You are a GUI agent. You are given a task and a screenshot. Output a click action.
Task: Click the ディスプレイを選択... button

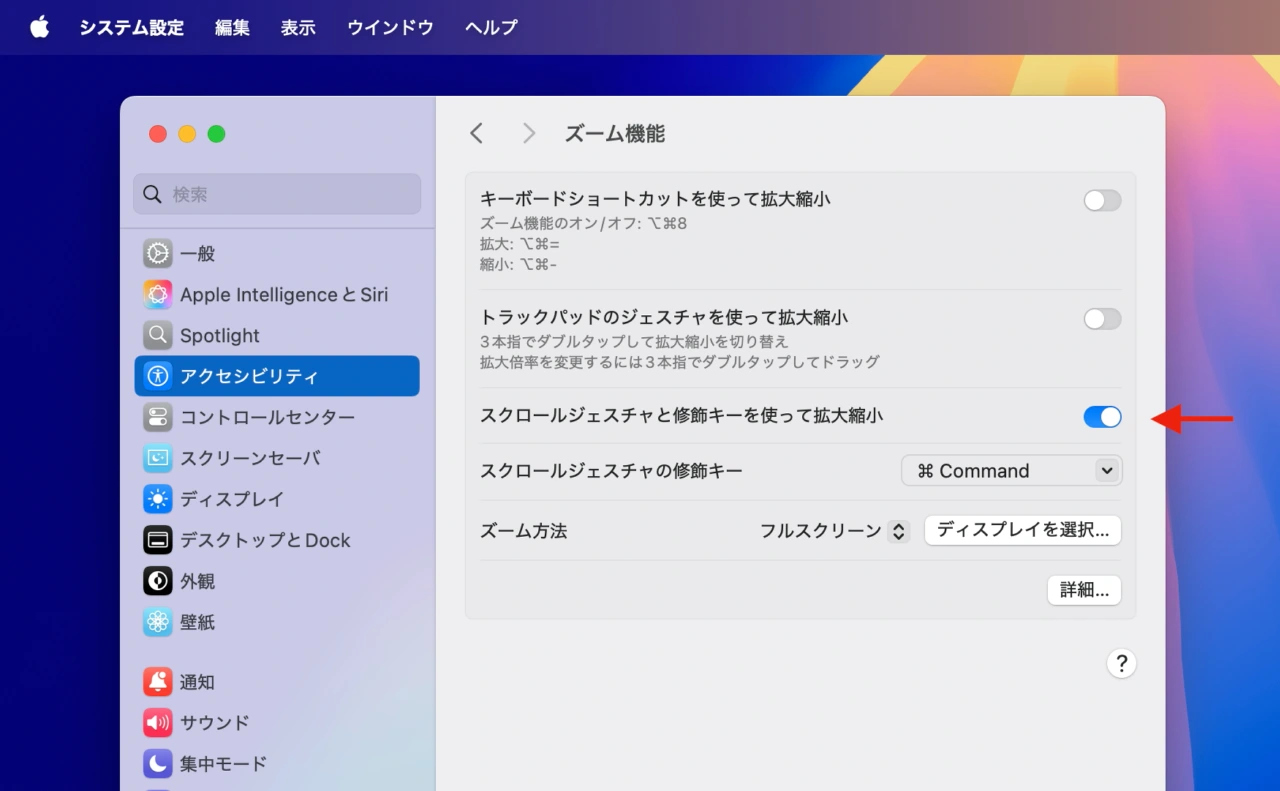pos(1022,530)
